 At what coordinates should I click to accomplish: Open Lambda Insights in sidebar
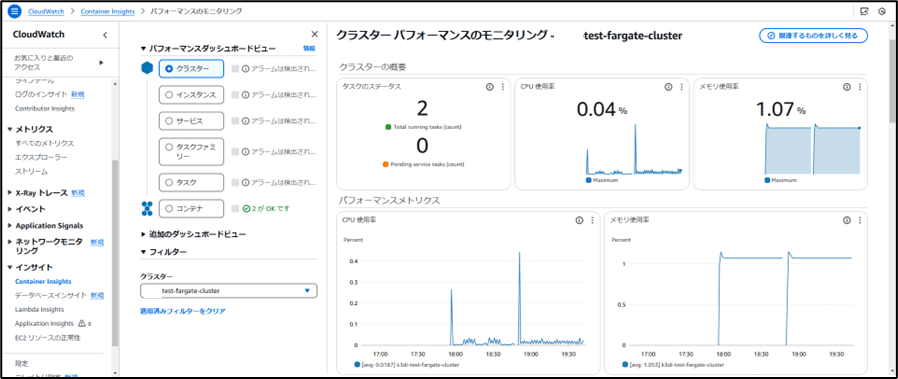(x=39, y=309)
